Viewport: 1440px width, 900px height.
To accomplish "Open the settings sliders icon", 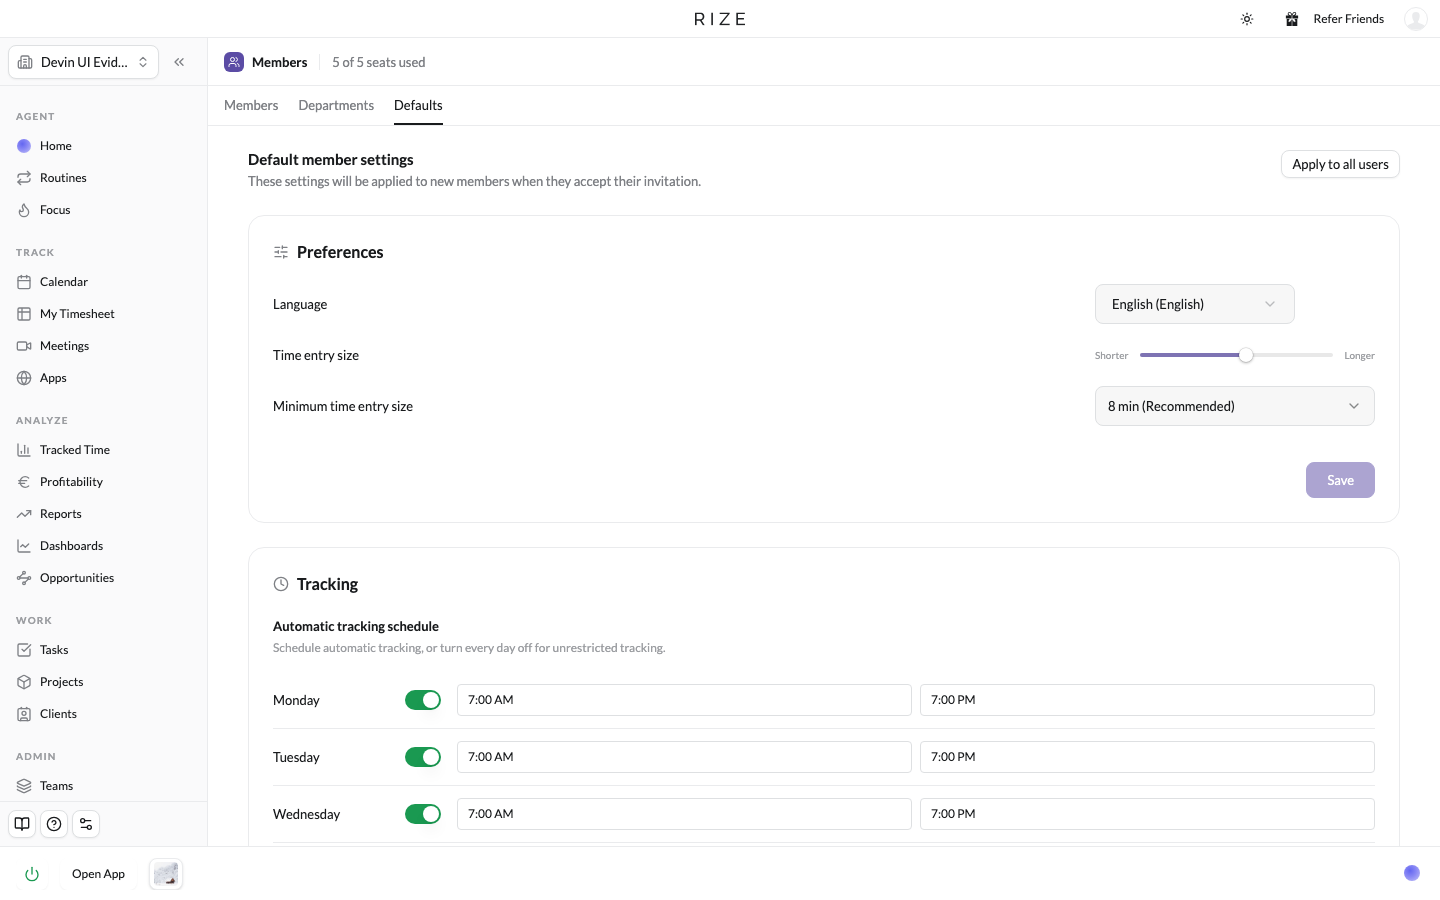I will [86, 824].
